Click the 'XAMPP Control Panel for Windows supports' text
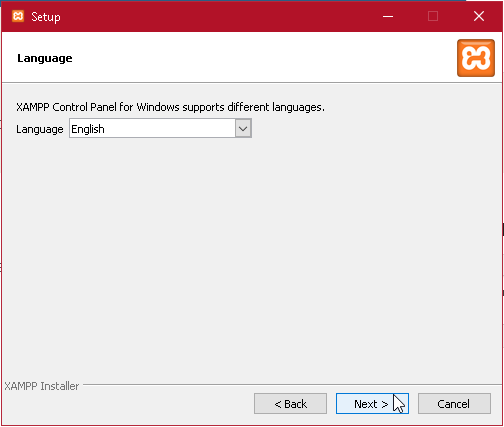This screenshot has height=427, width=504. click(120, 107)
